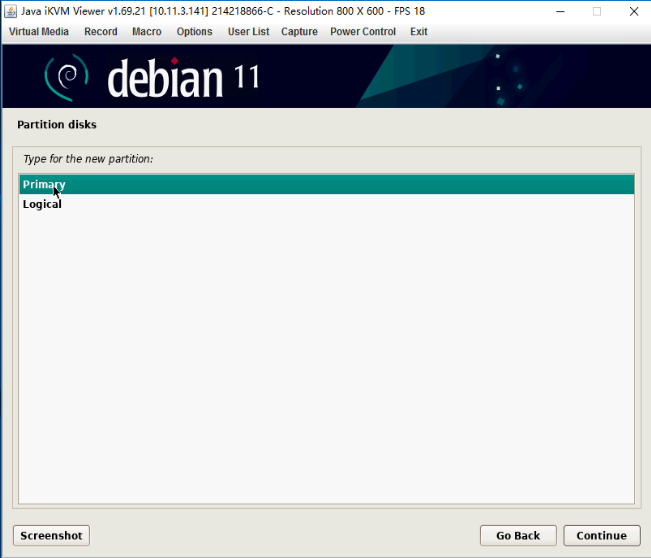Open the Record menu
The height and width of the screenshot is (558, 651).
click(x=101, y=32)
